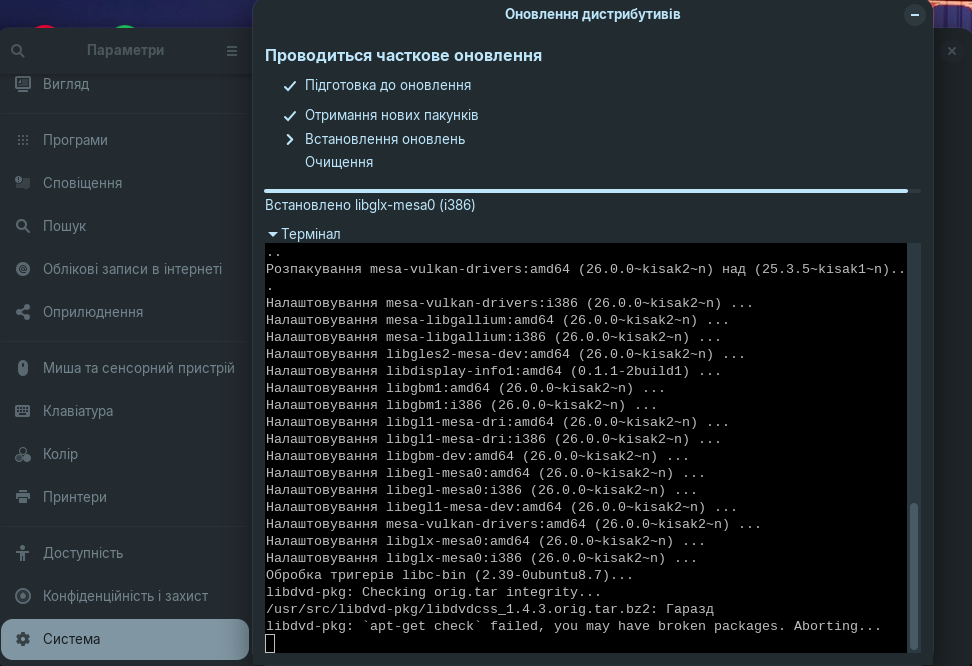Collapse the Термінал section
This screenshot has width=972, height=666.
273,234
